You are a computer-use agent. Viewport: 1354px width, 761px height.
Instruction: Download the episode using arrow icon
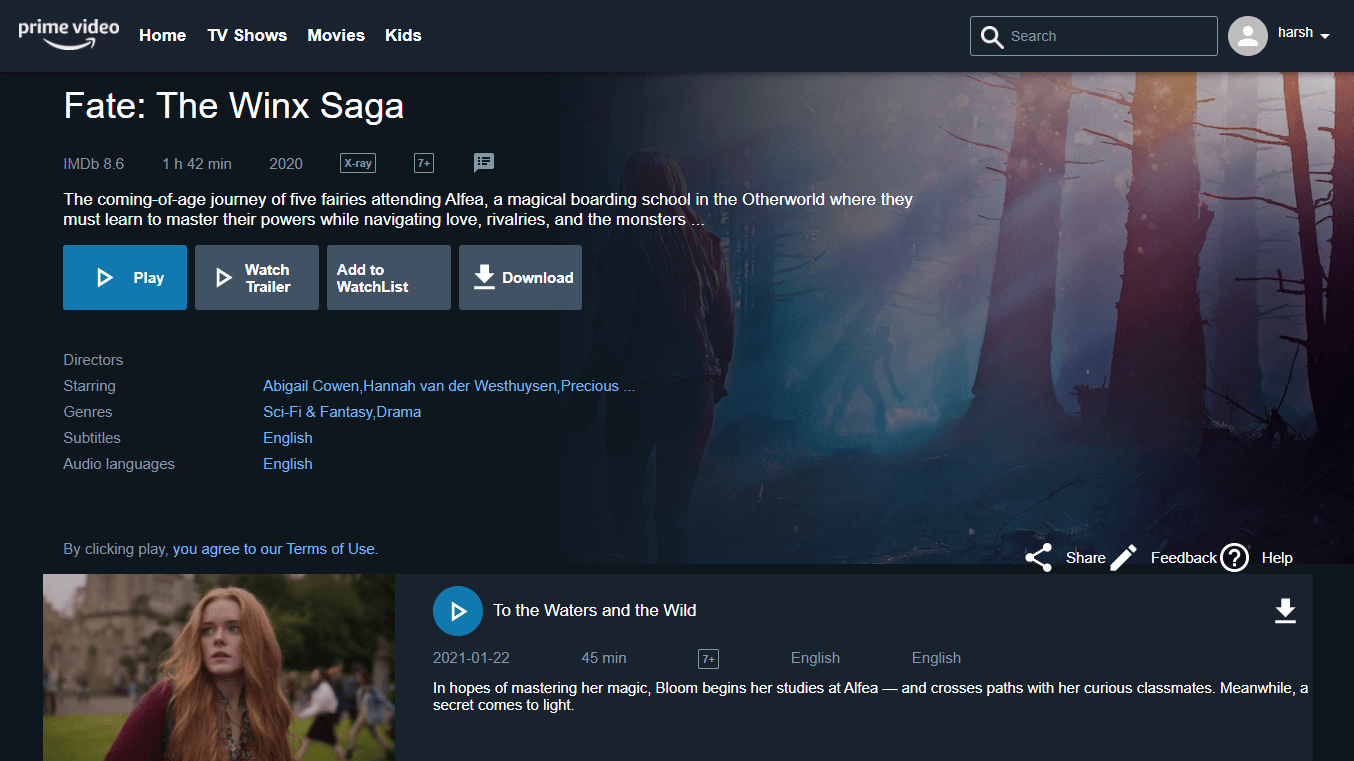click(1285, 611)
